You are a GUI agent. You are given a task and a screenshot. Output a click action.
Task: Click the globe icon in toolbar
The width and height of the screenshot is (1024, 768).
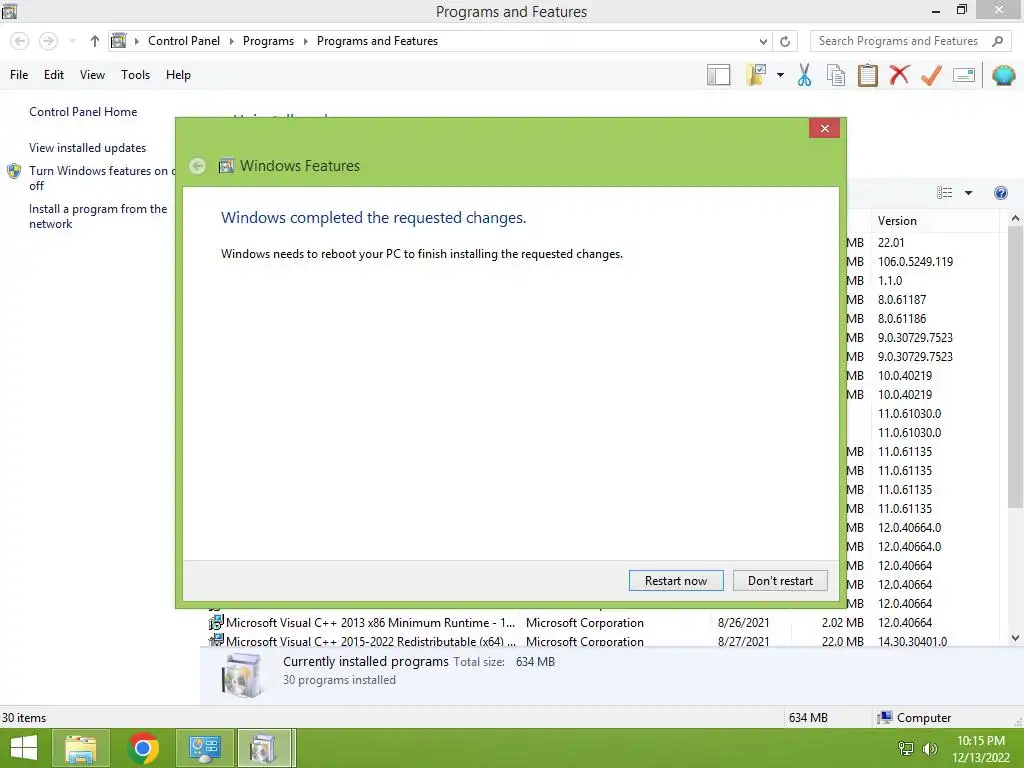point(1004,75)
